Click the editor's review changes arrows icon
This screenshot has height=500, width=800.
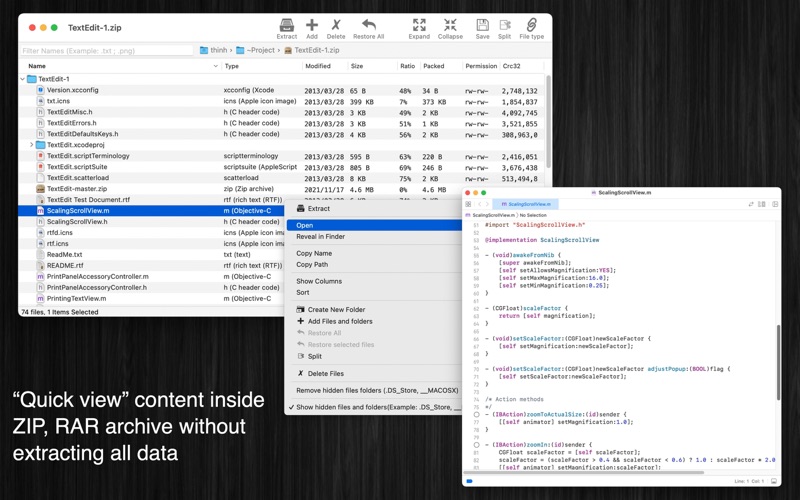pyautogui.click(x=751, y=204)
